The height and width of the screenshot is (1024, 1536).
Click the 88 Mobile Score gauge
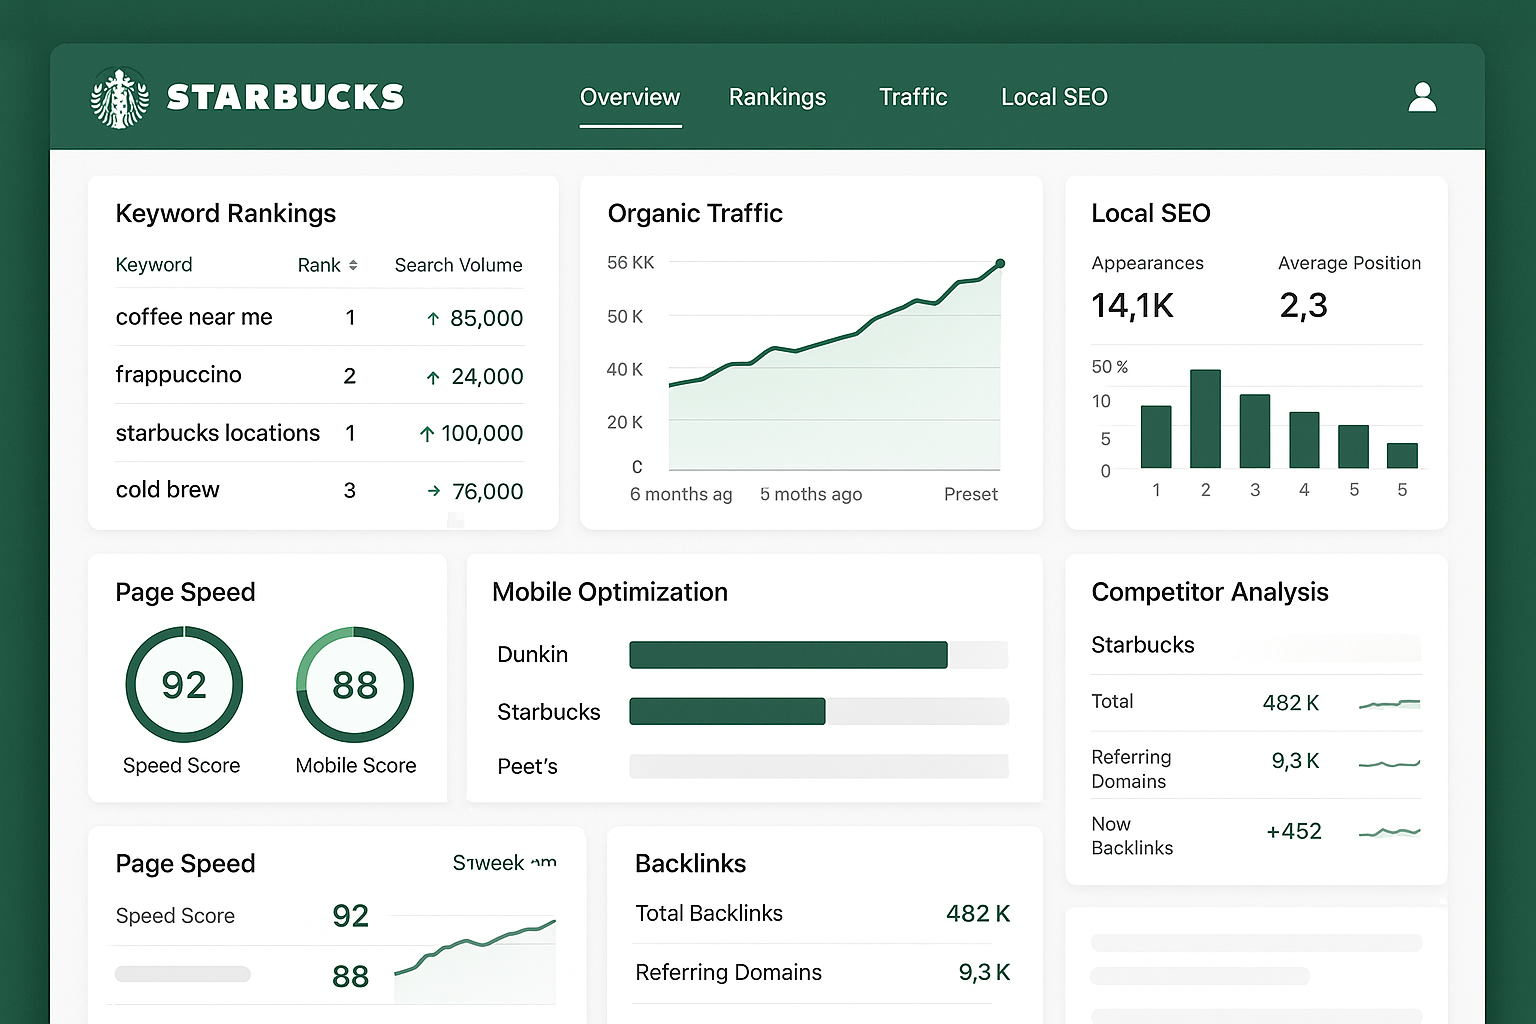pyautogui.click(x=355, y=685)
